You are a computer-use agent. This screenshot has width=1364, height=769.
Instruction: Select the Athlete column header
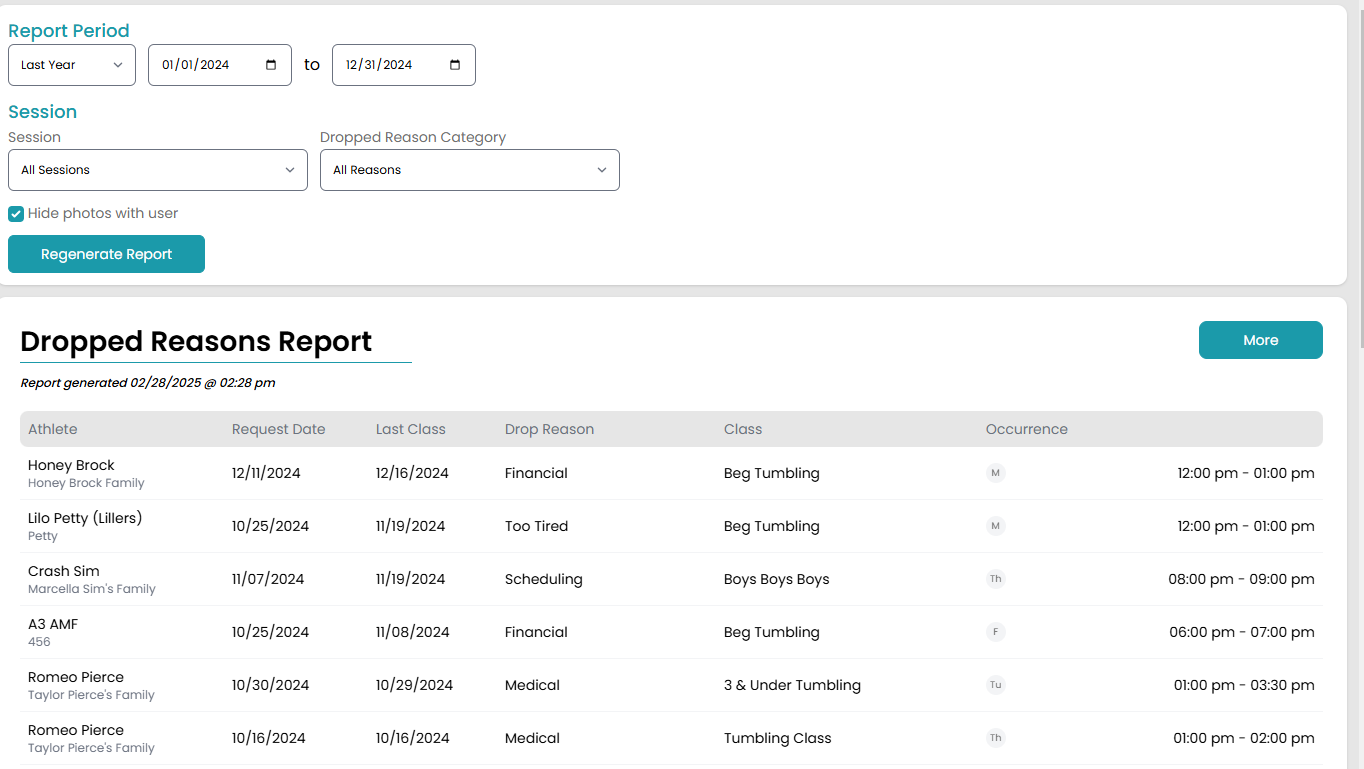click(52, 429)
